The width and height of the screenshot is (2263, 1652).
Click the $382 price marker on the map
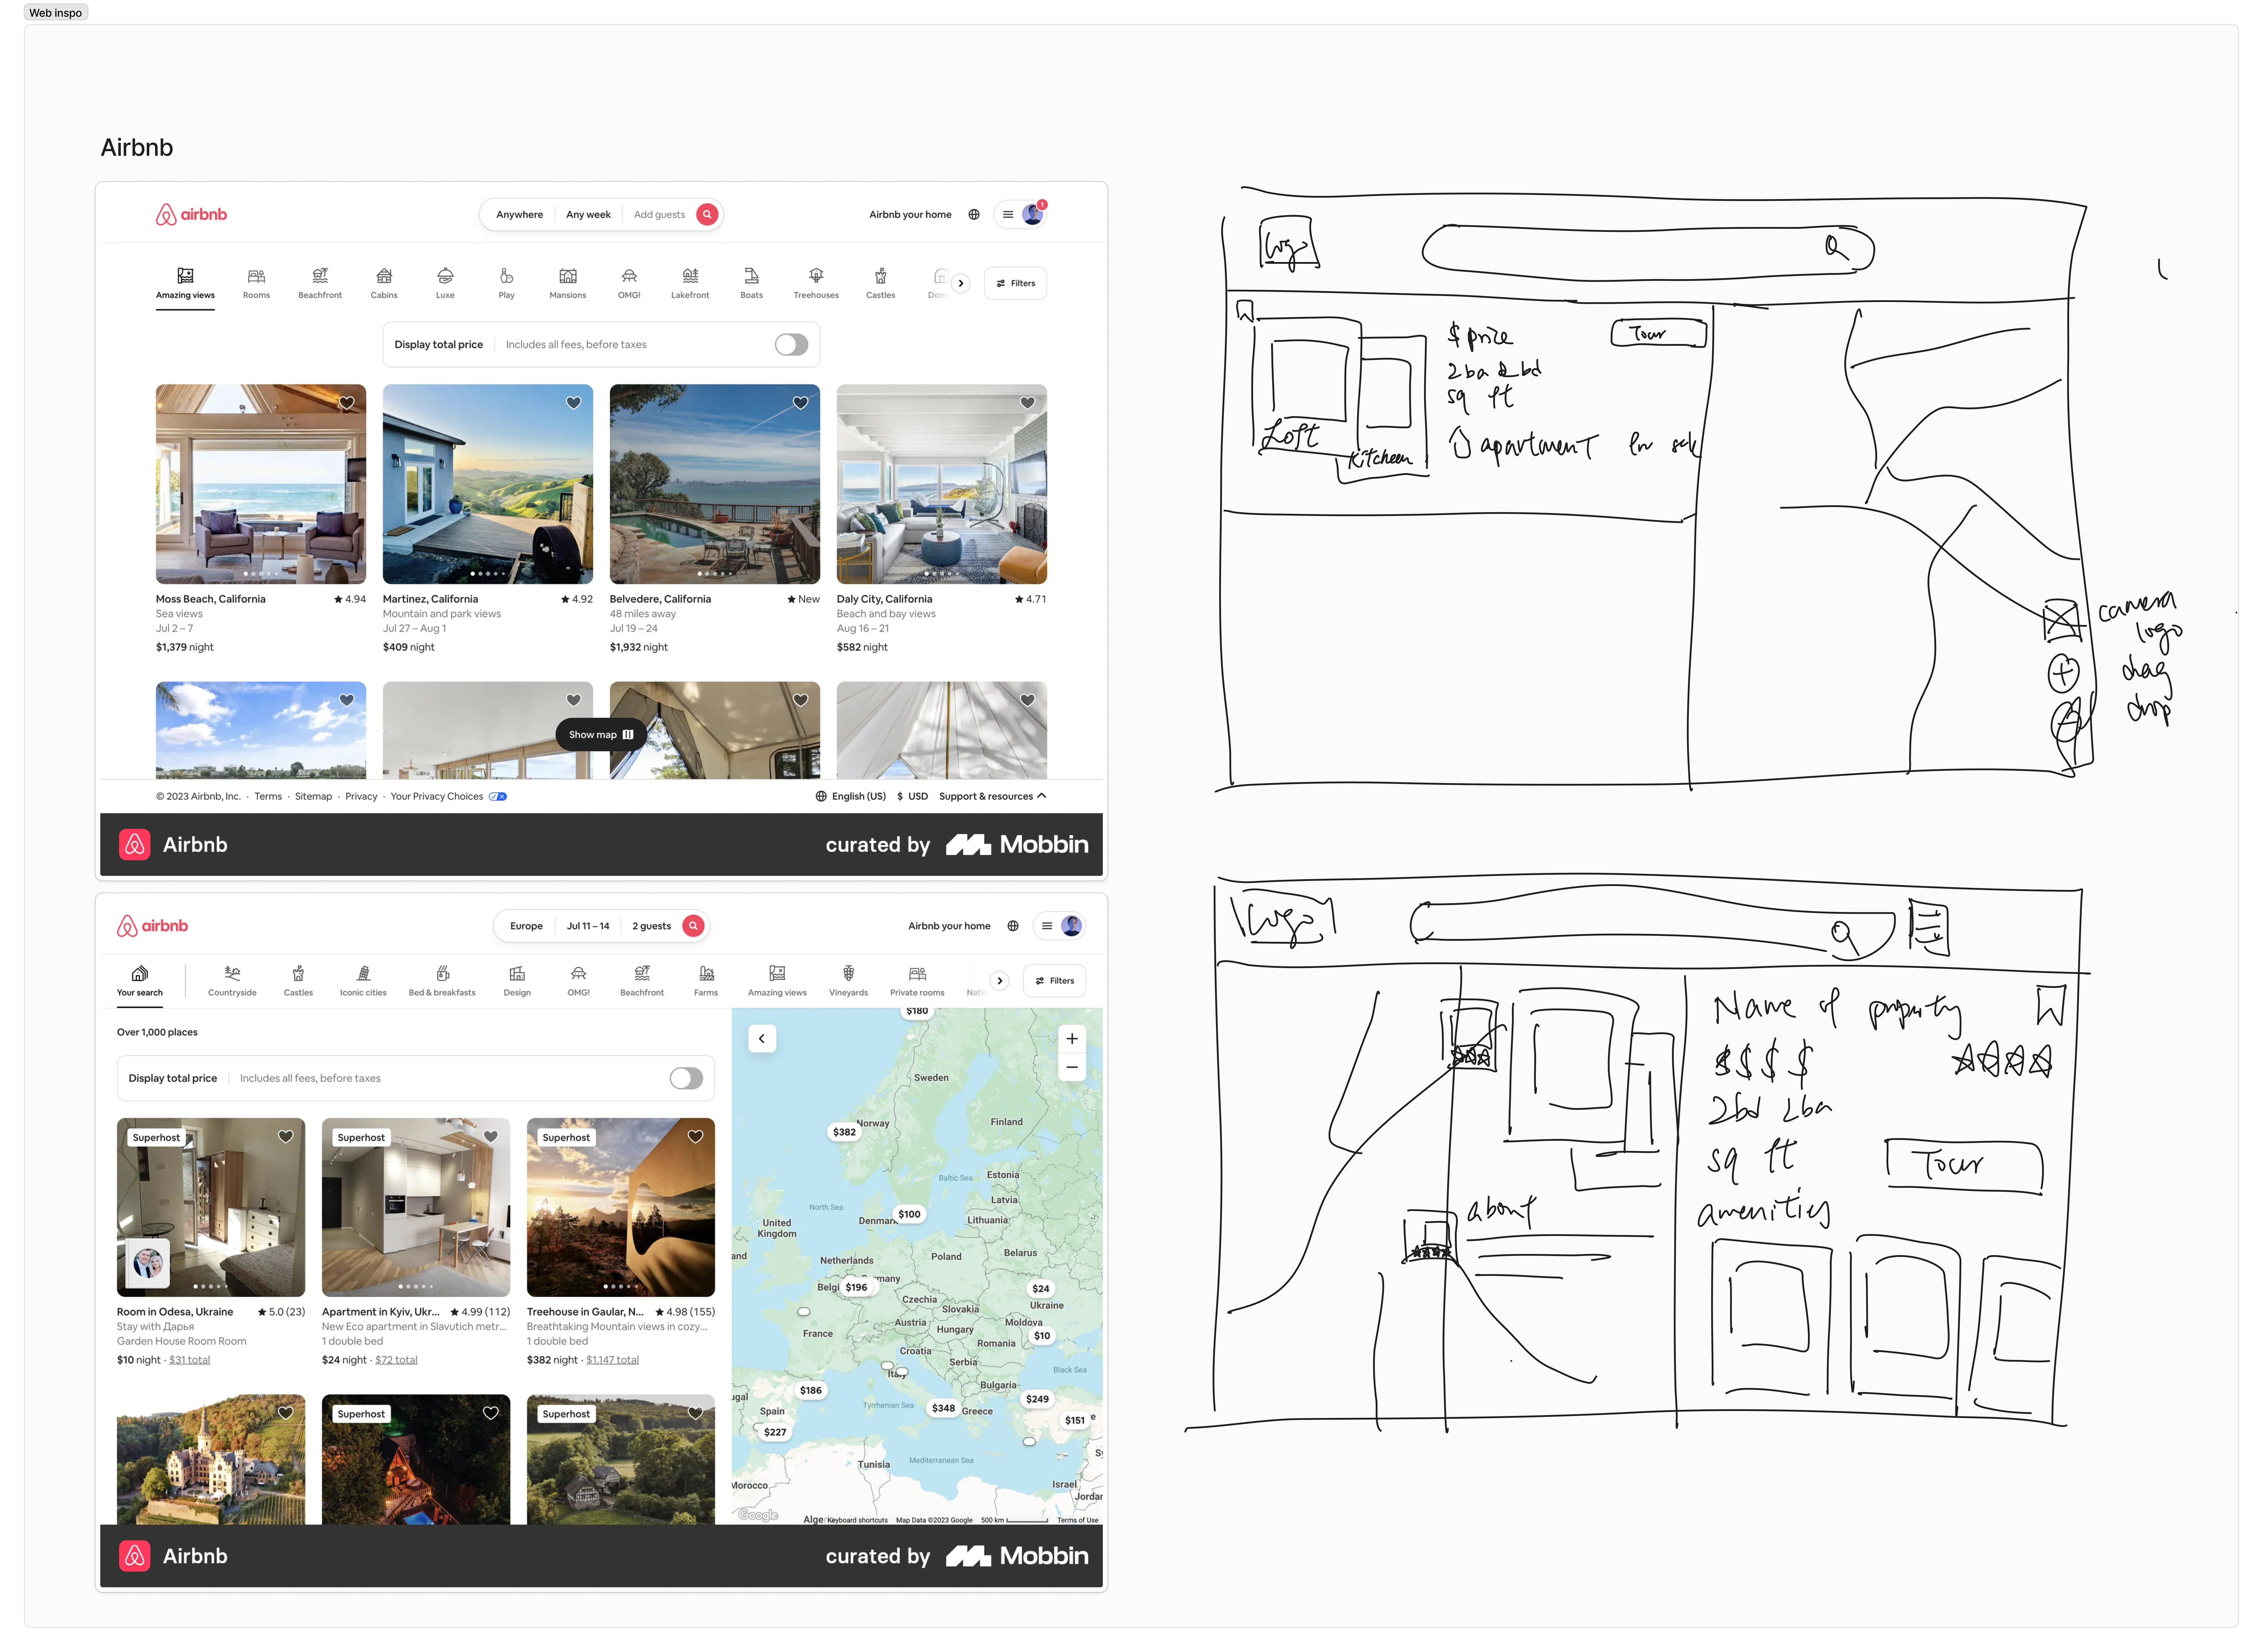click(x=844, y=1132)
